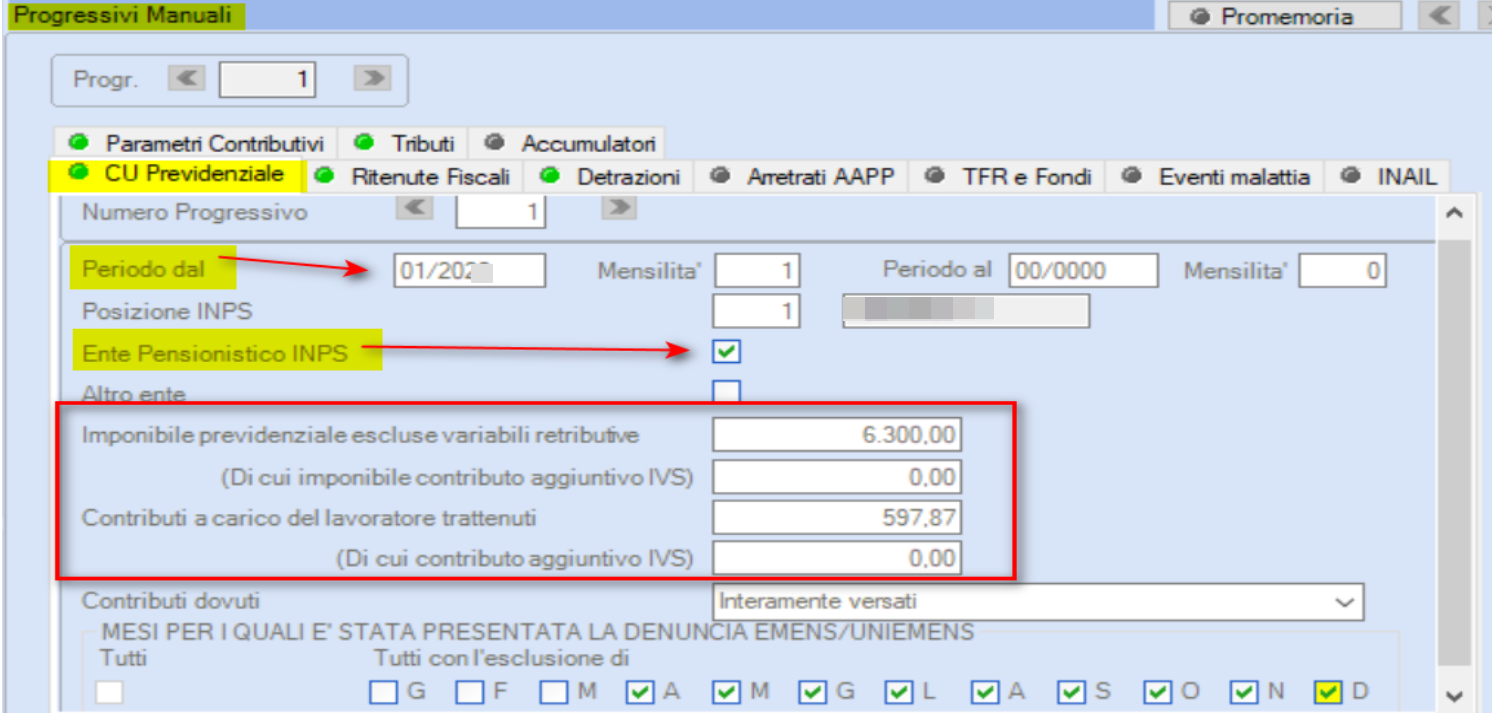Go to previous Progr. record arrow
The height and width of the screenshot is (713, 1492).
pyautogui.click(x=187, y=79)
